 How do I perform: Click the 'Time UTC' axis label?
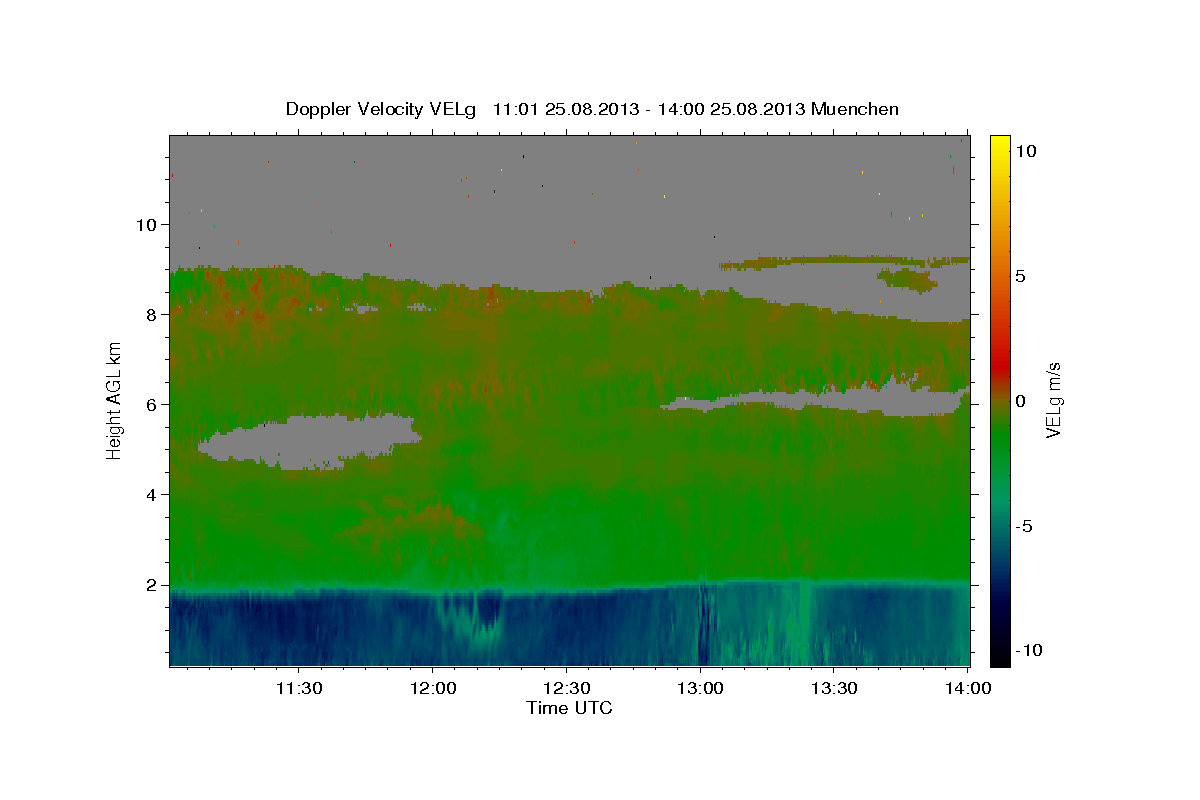tap(569, 708)
